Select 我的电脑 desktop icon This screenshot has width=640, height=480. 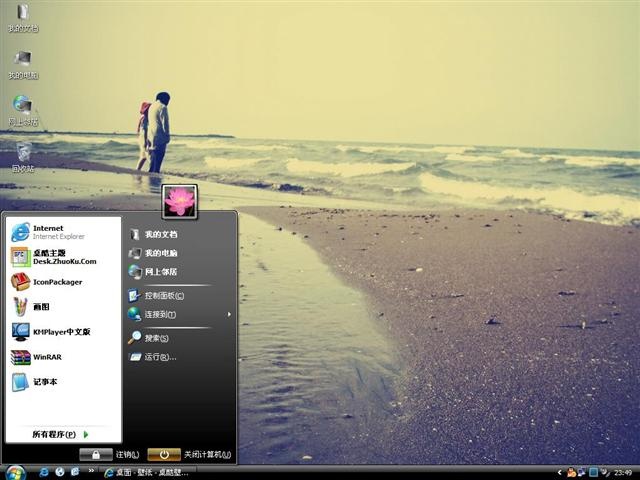tap(23, 64)
